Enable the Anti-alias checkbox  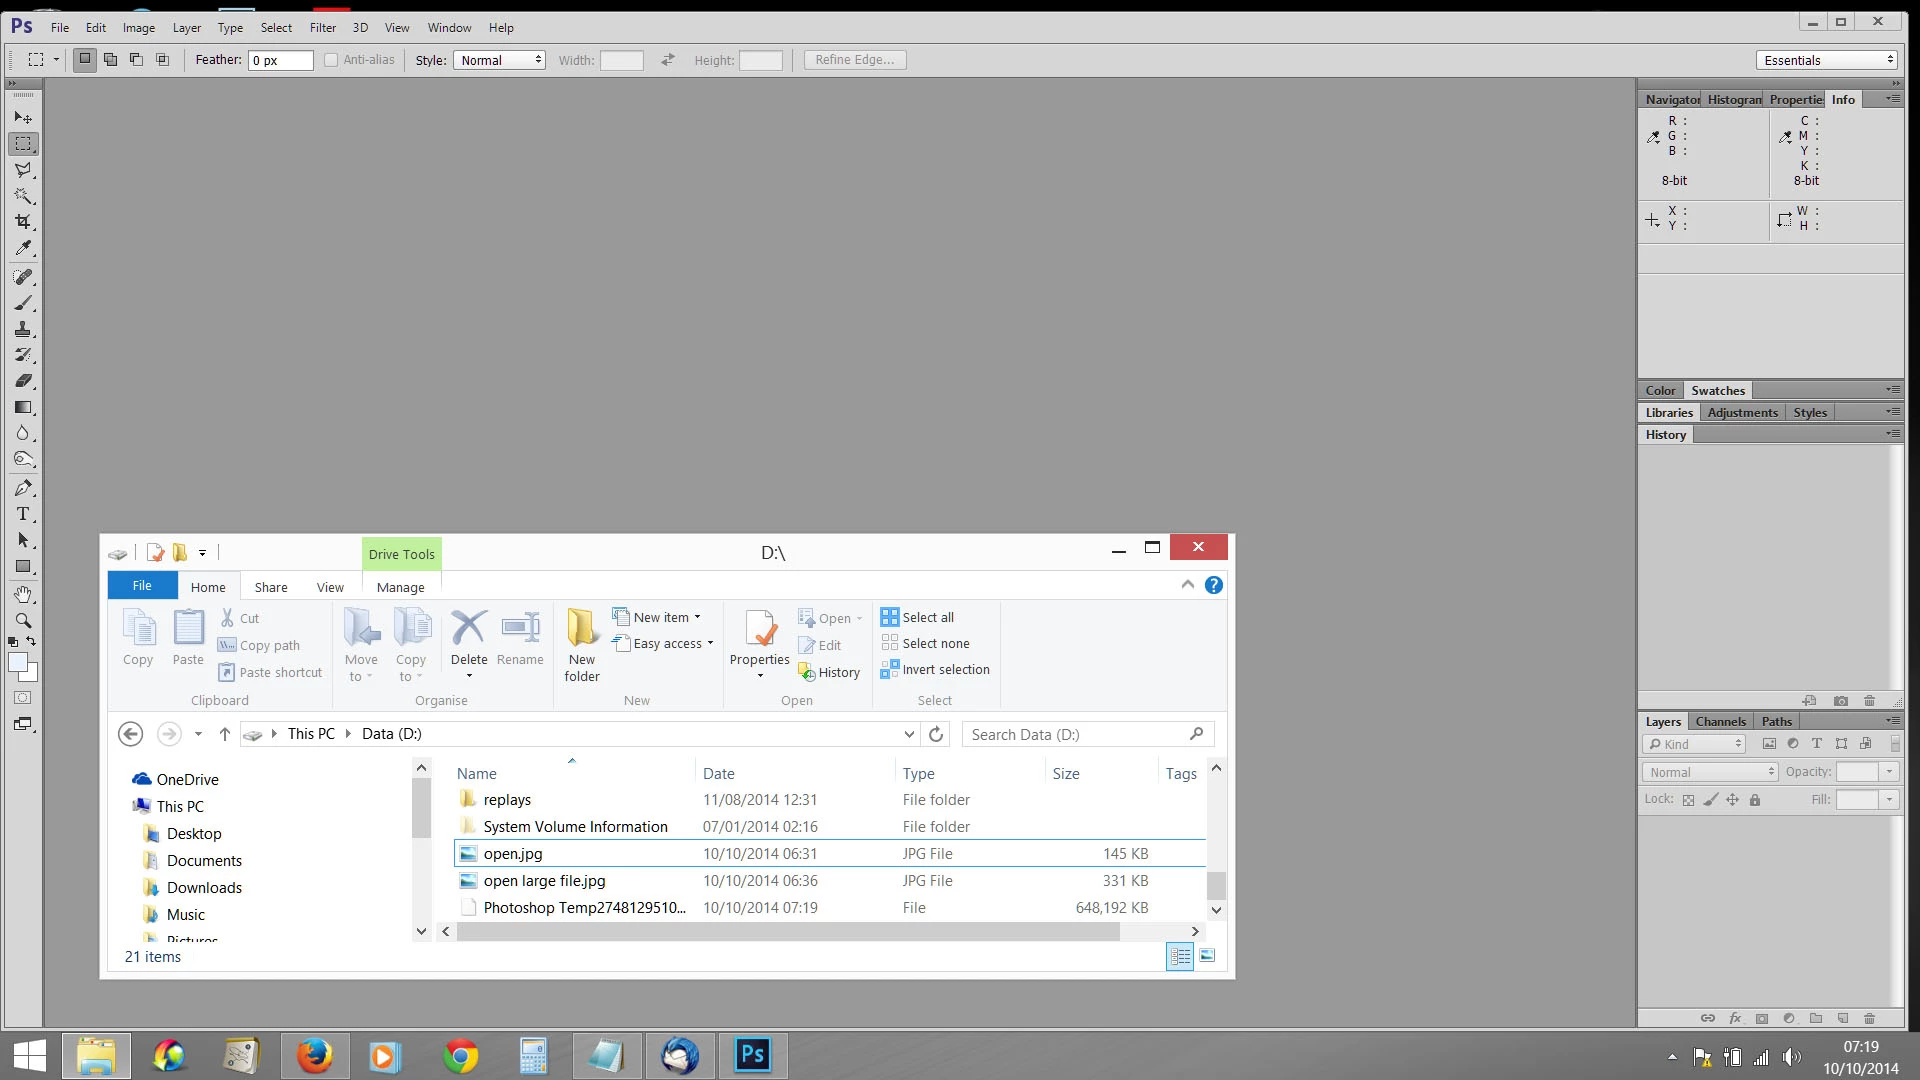[x=331, y=60]
